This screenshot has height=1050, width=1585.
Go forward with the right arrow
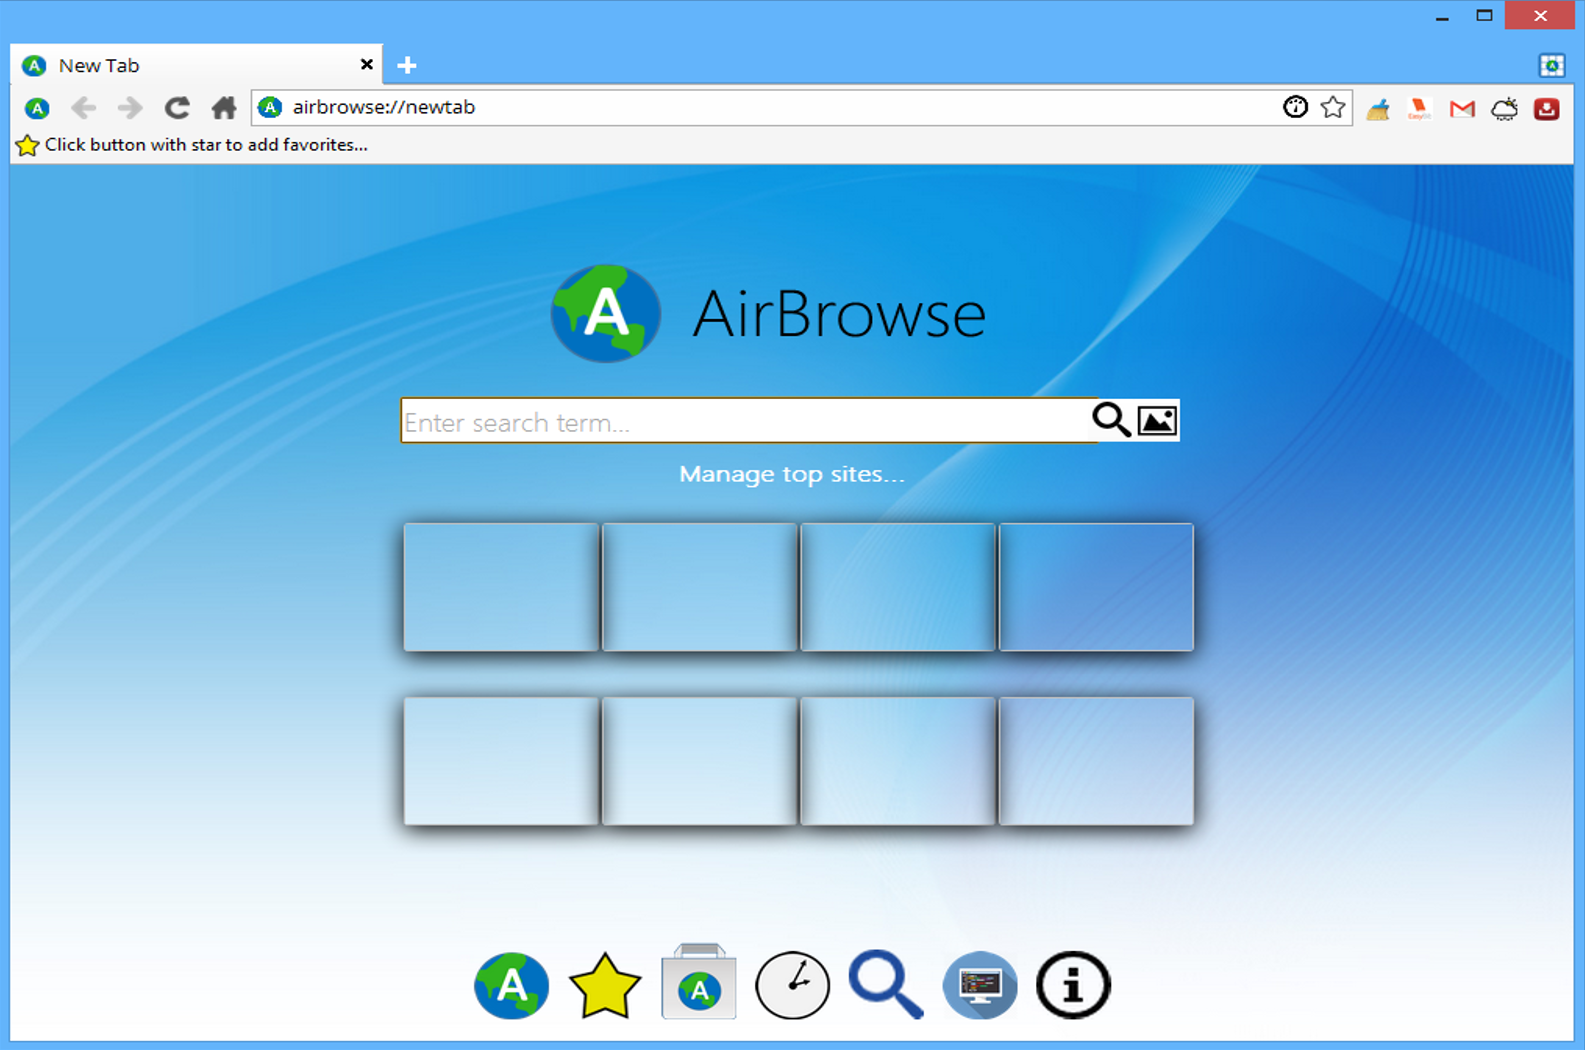(129, 107)
